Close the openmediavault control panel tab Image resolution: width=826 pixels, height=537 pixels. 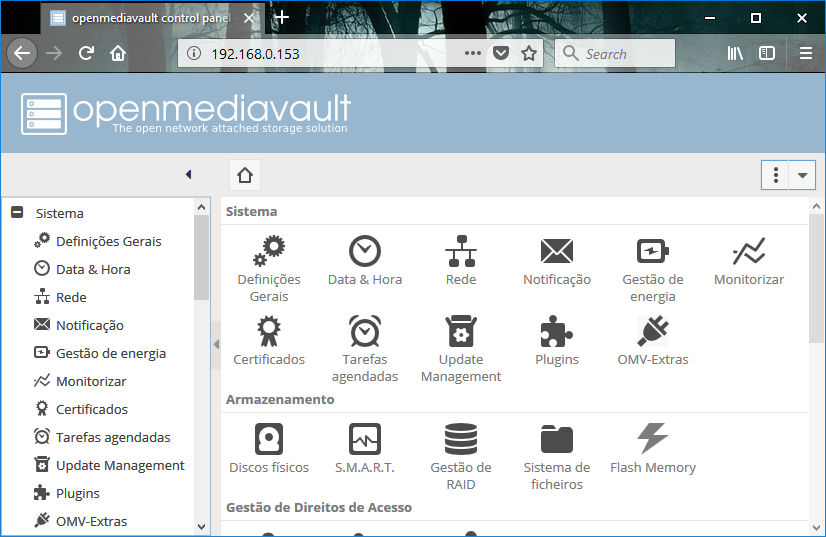pyautogui.click(x=249, y=18)
